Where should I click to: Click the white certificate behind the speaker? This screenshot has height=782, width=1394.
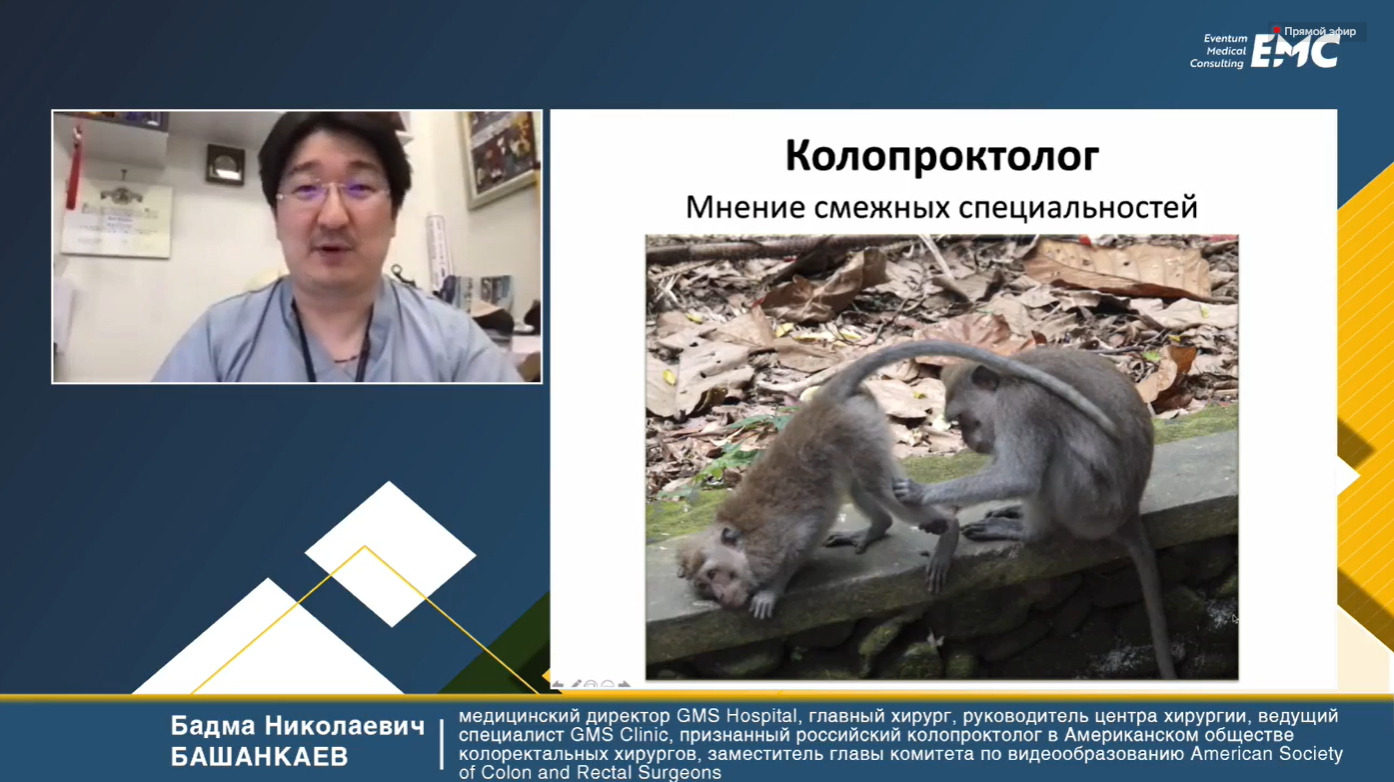click(x=115, y=218)
